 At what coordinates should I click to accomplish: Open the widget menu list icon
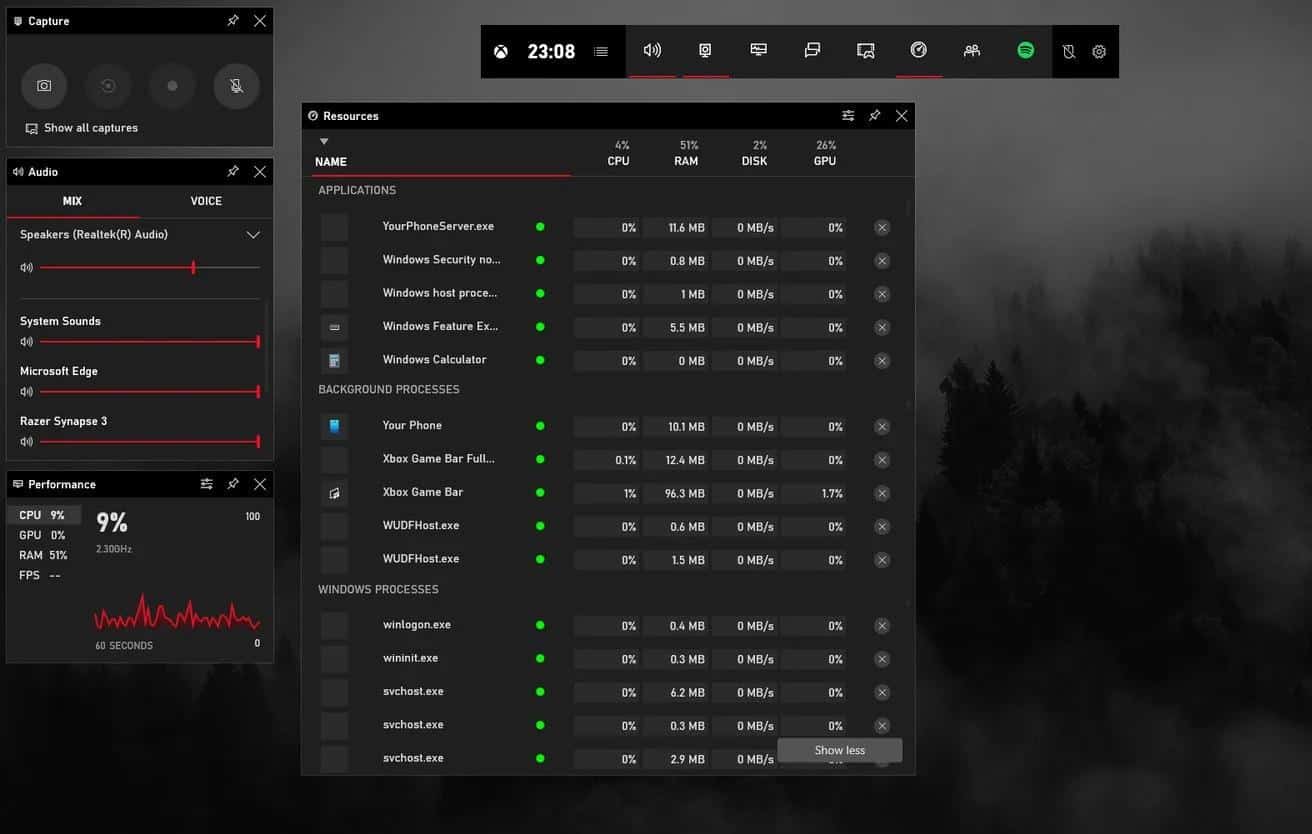coord(600,51)
